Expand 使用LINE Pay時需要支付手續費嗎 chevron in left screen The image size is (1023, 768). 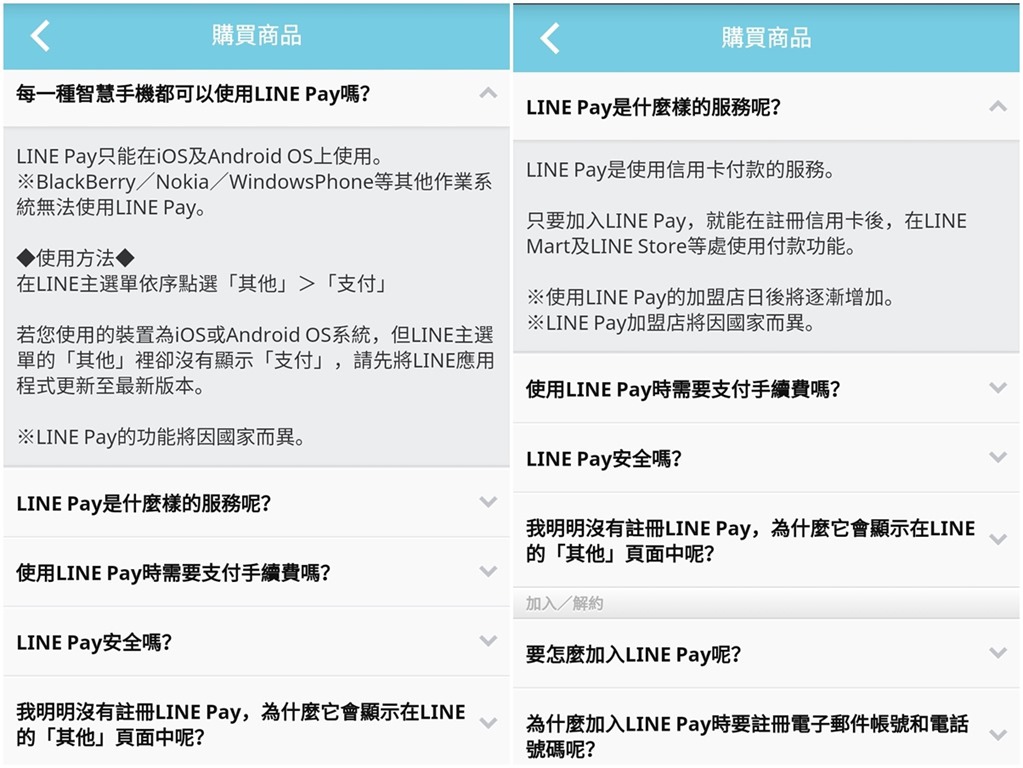coord(488,572)
